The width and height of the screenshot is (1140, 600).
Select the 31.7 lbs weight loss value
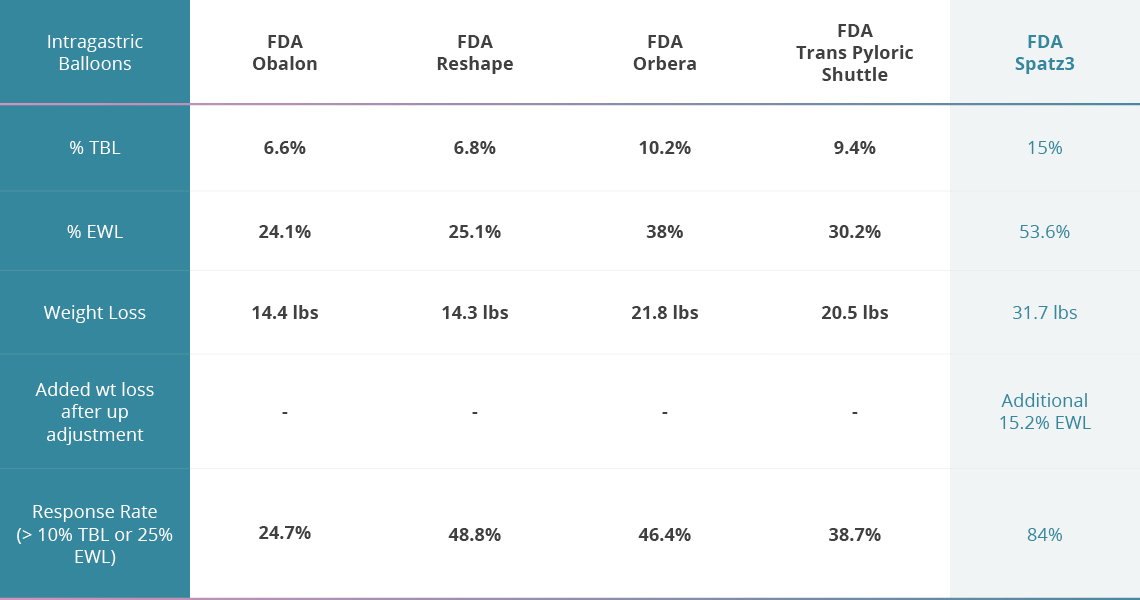click(x=1045, y=313)
